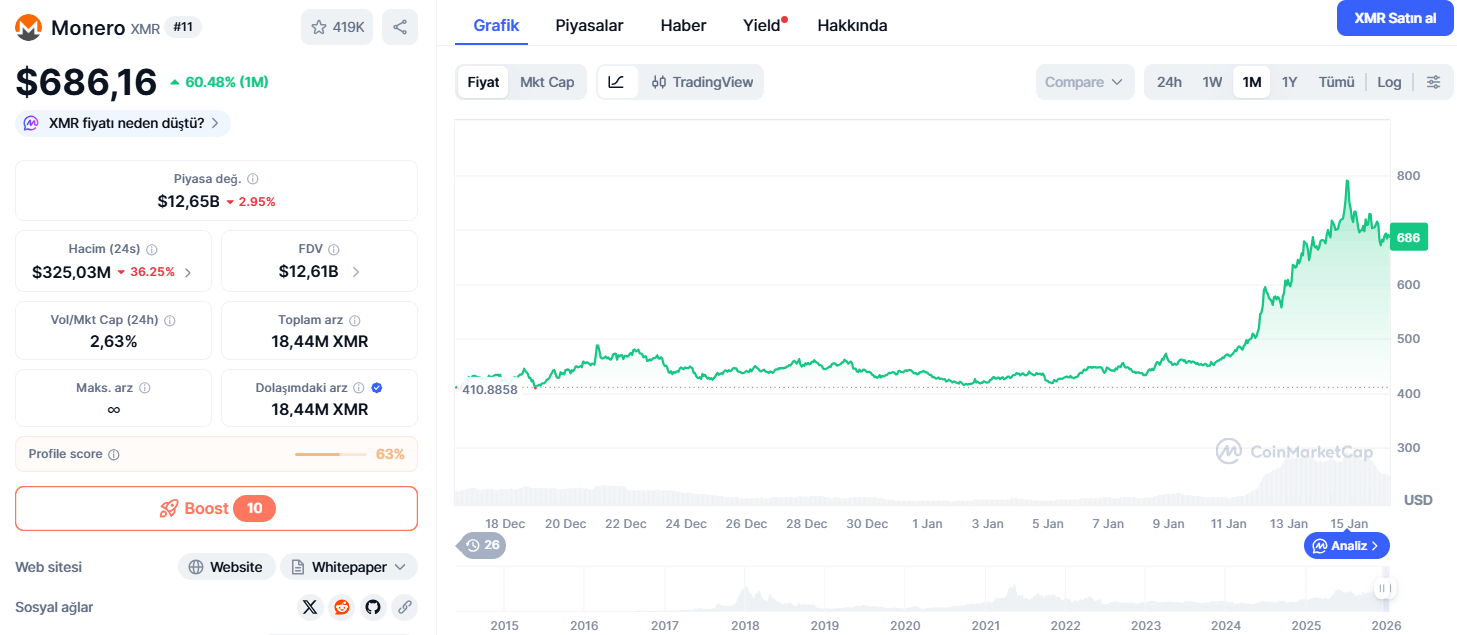Viewport: 1457px width, 635px height.
Task: Click the blue verified badge on Dolaşımdaki arz
Action: pyautogui.click(x=377, y=388)
